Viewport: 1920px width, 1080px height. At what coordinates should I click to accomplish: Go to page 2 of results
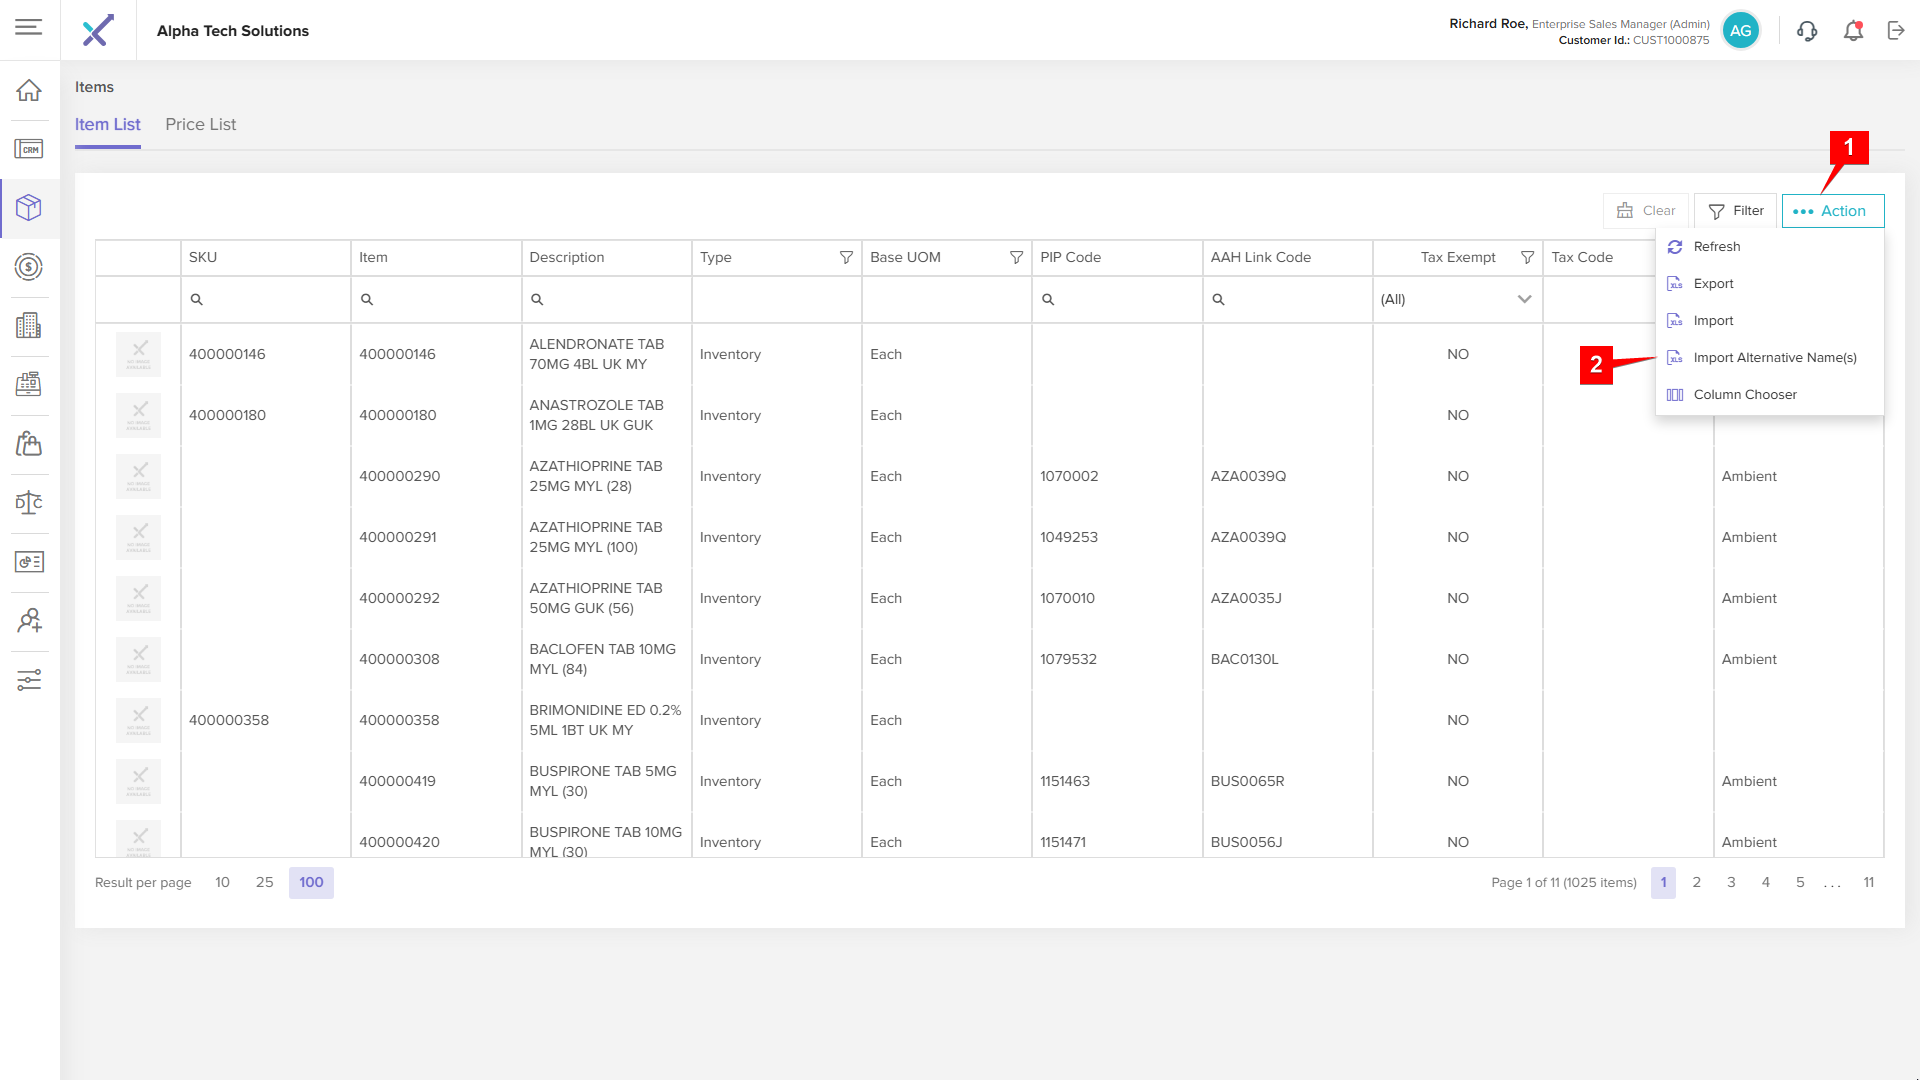[x=1696, y=882]
